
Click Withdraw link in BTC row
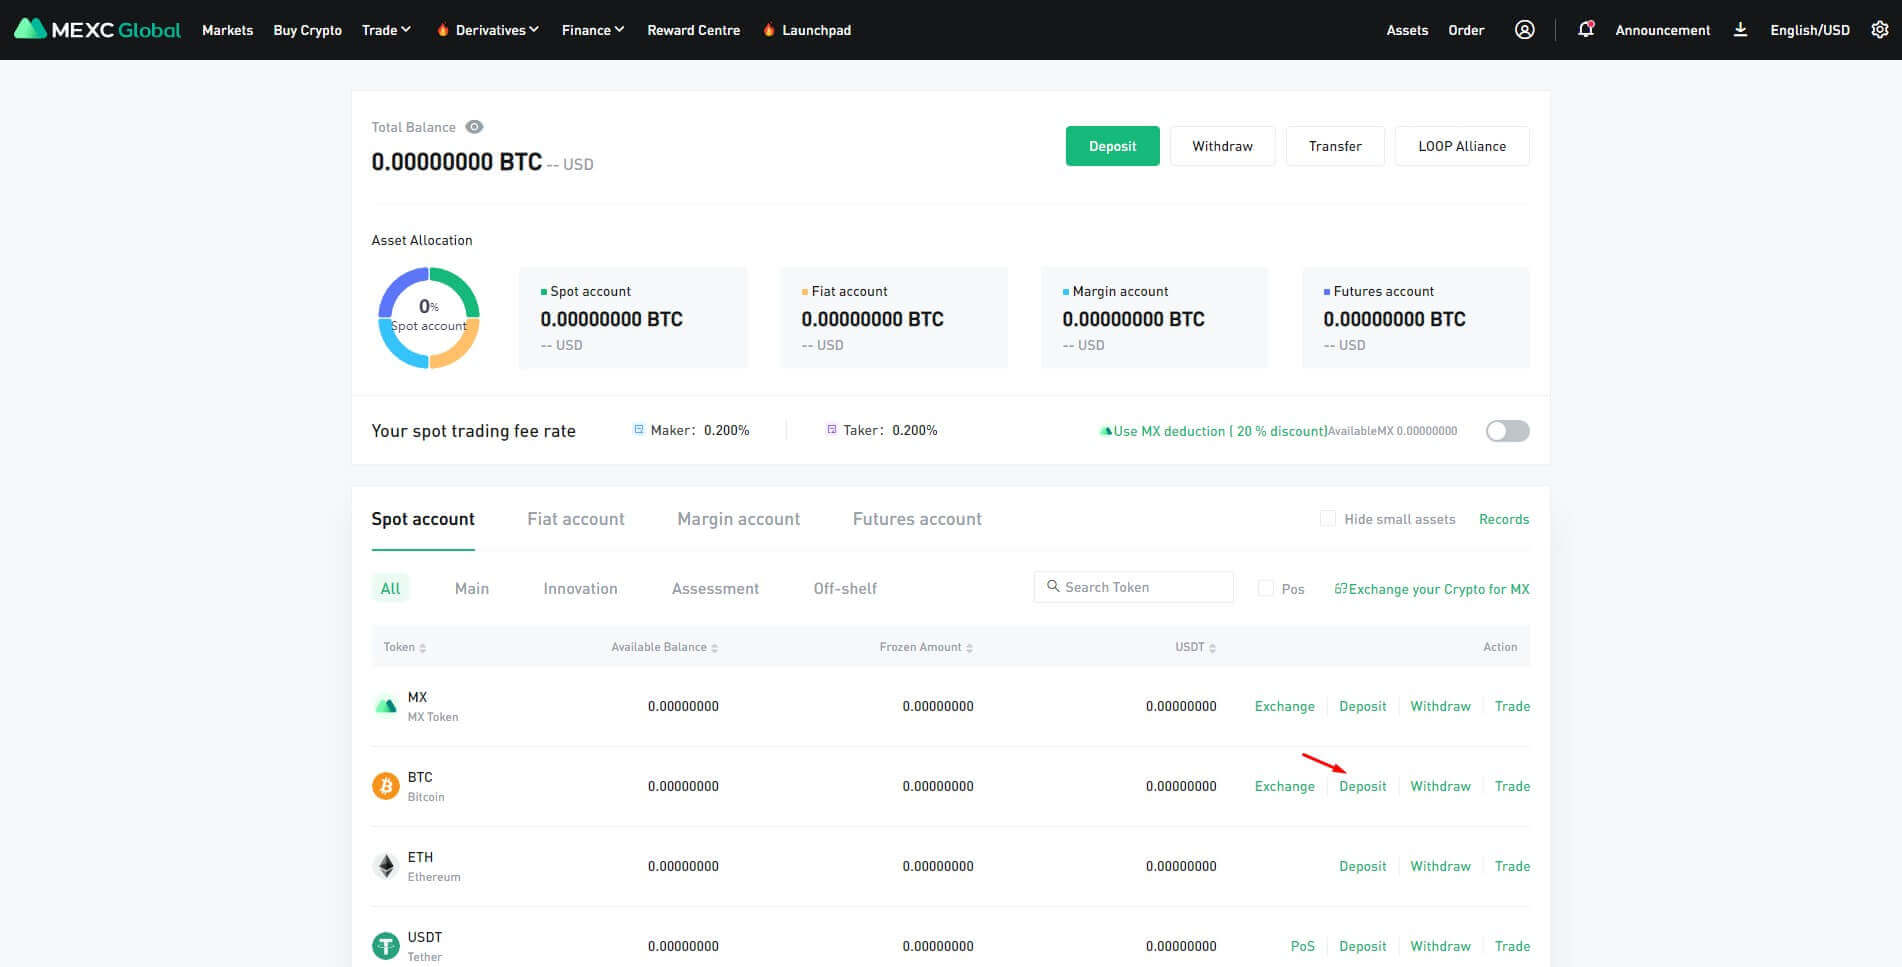pyautogui.click(x=1440, y=786)
